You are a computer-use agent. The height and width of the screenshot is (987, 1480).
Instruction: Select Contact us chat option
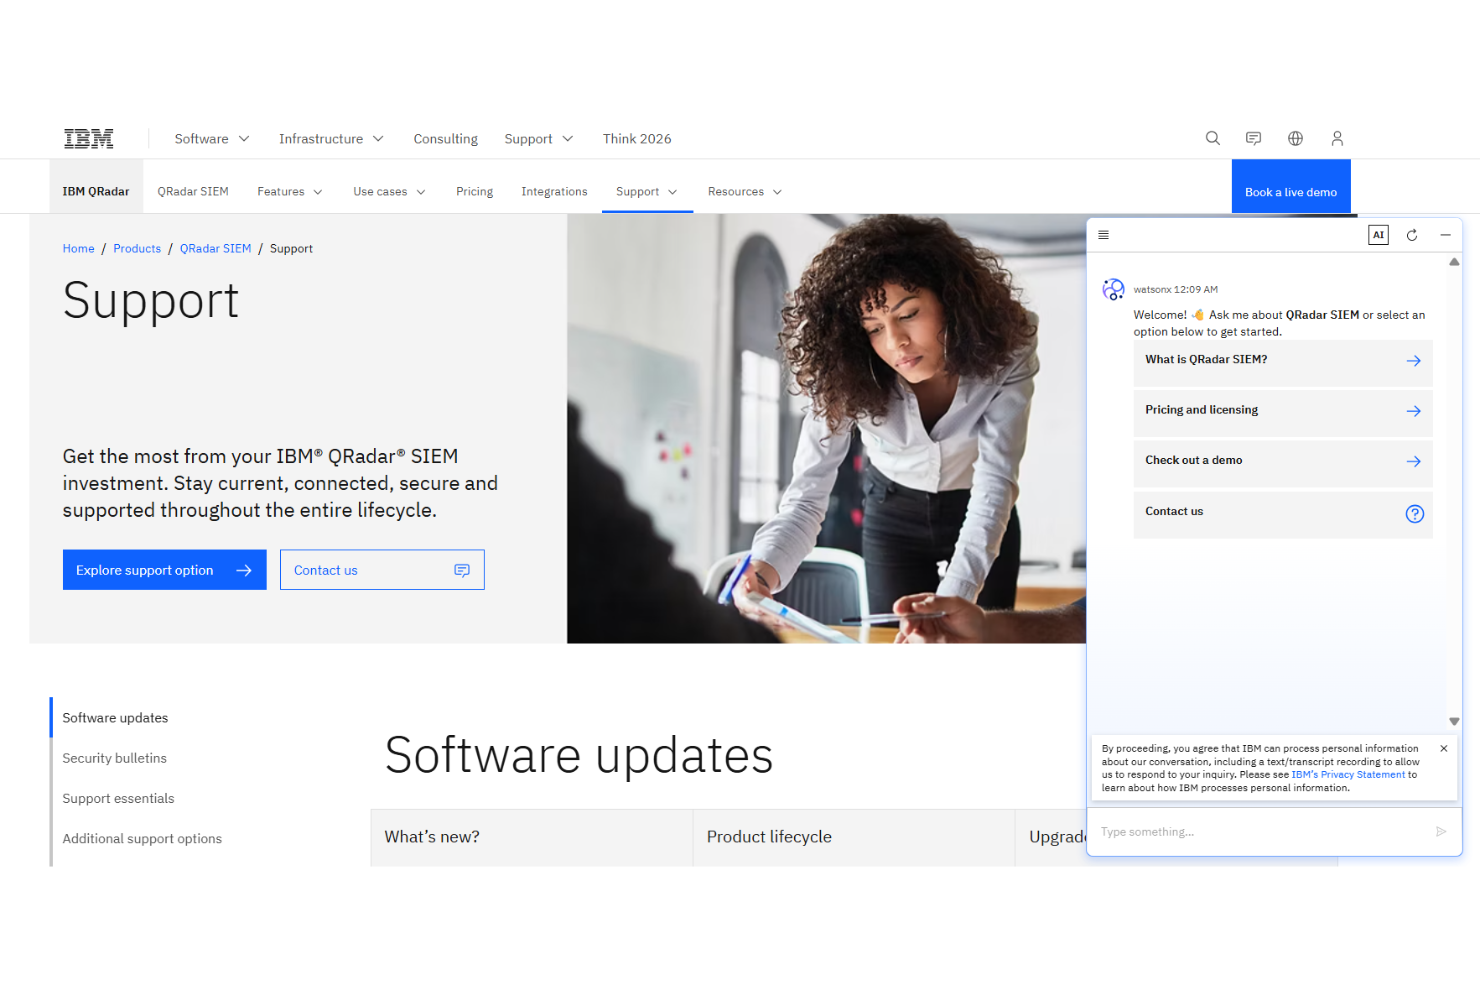tap(1283, 514)
